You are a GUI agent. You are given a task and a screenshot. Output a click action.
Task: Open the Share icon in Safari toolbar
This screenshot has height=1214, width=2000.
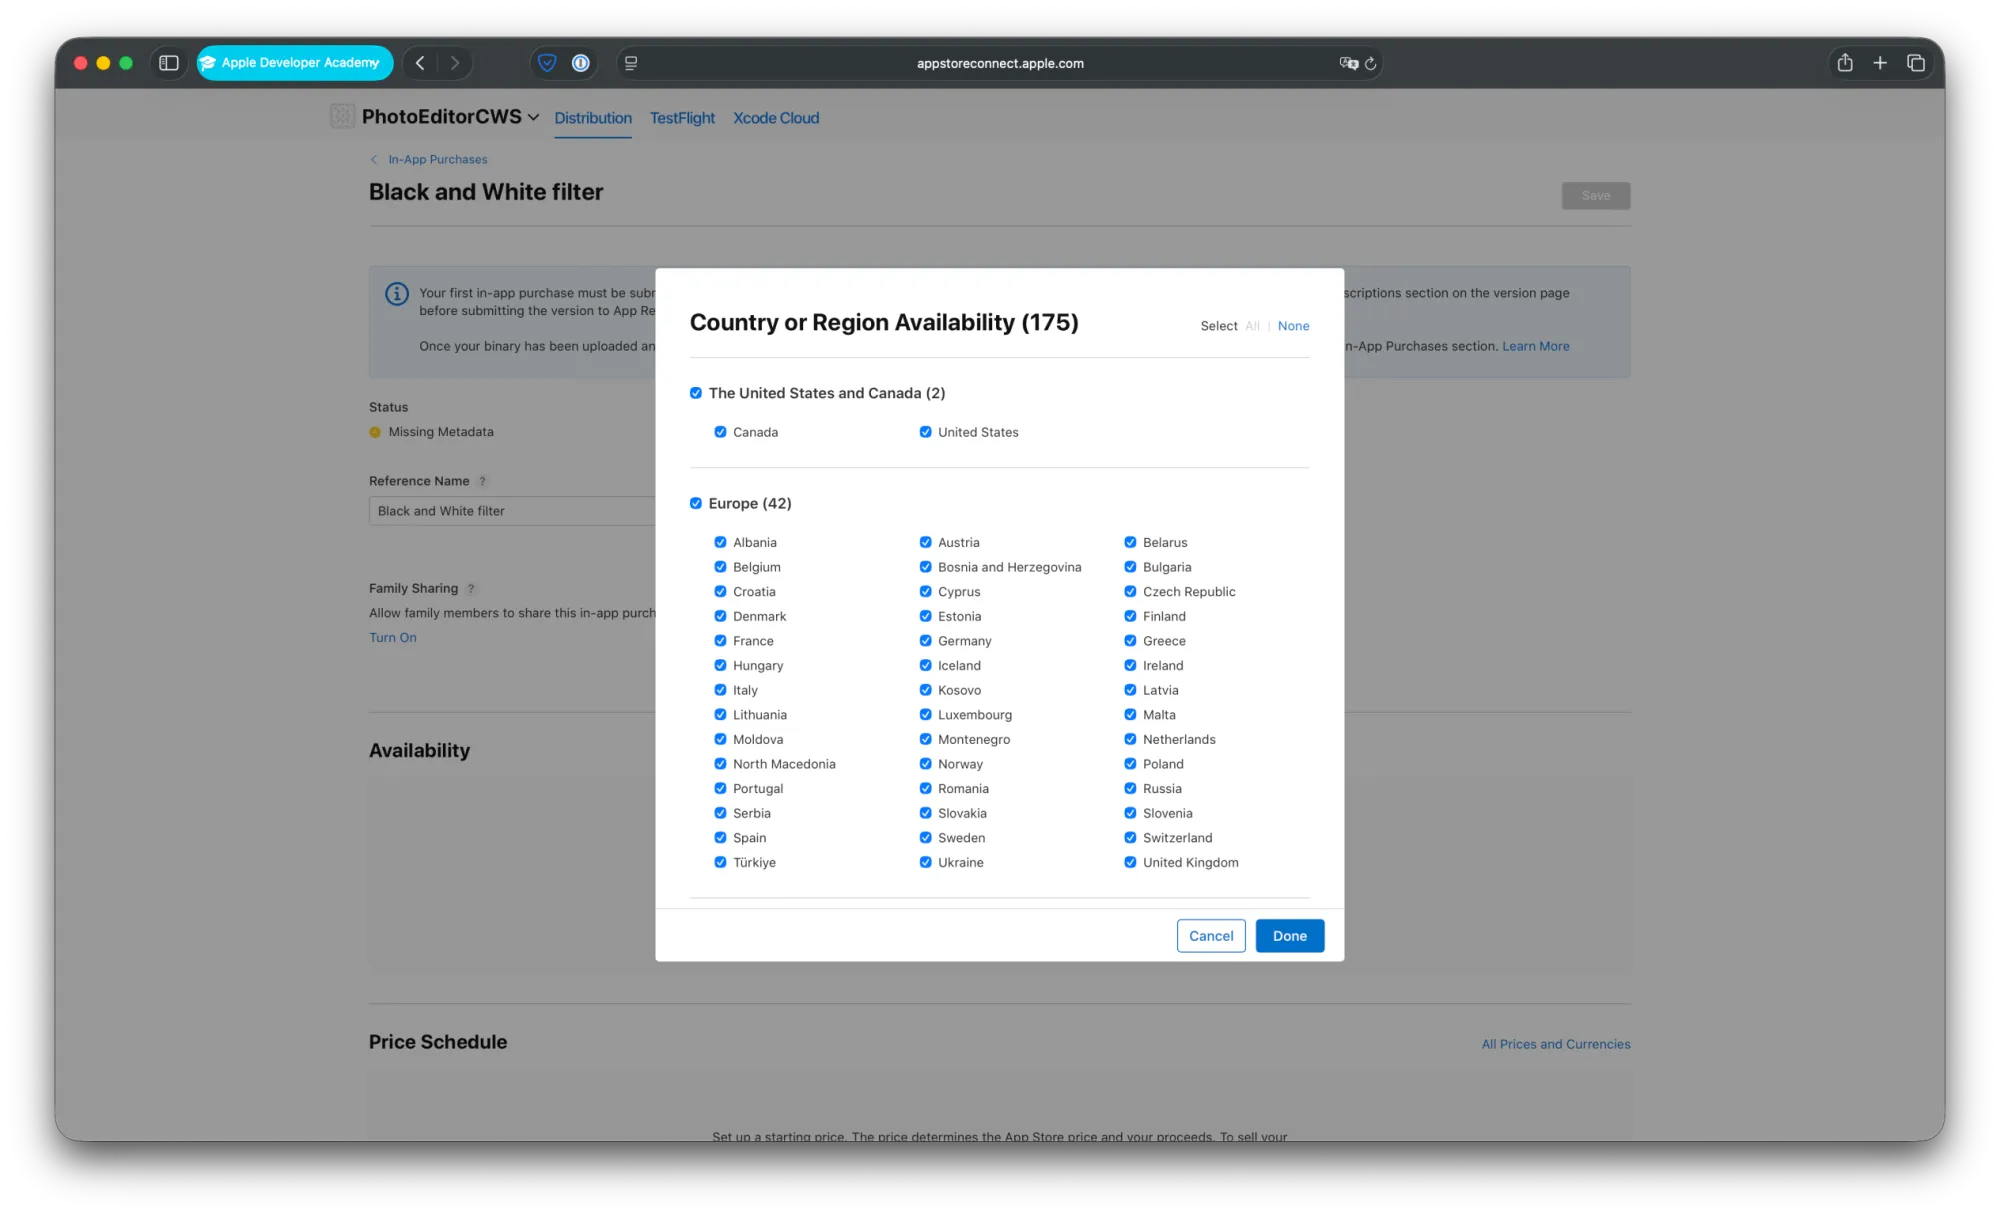coord(1845,63)
